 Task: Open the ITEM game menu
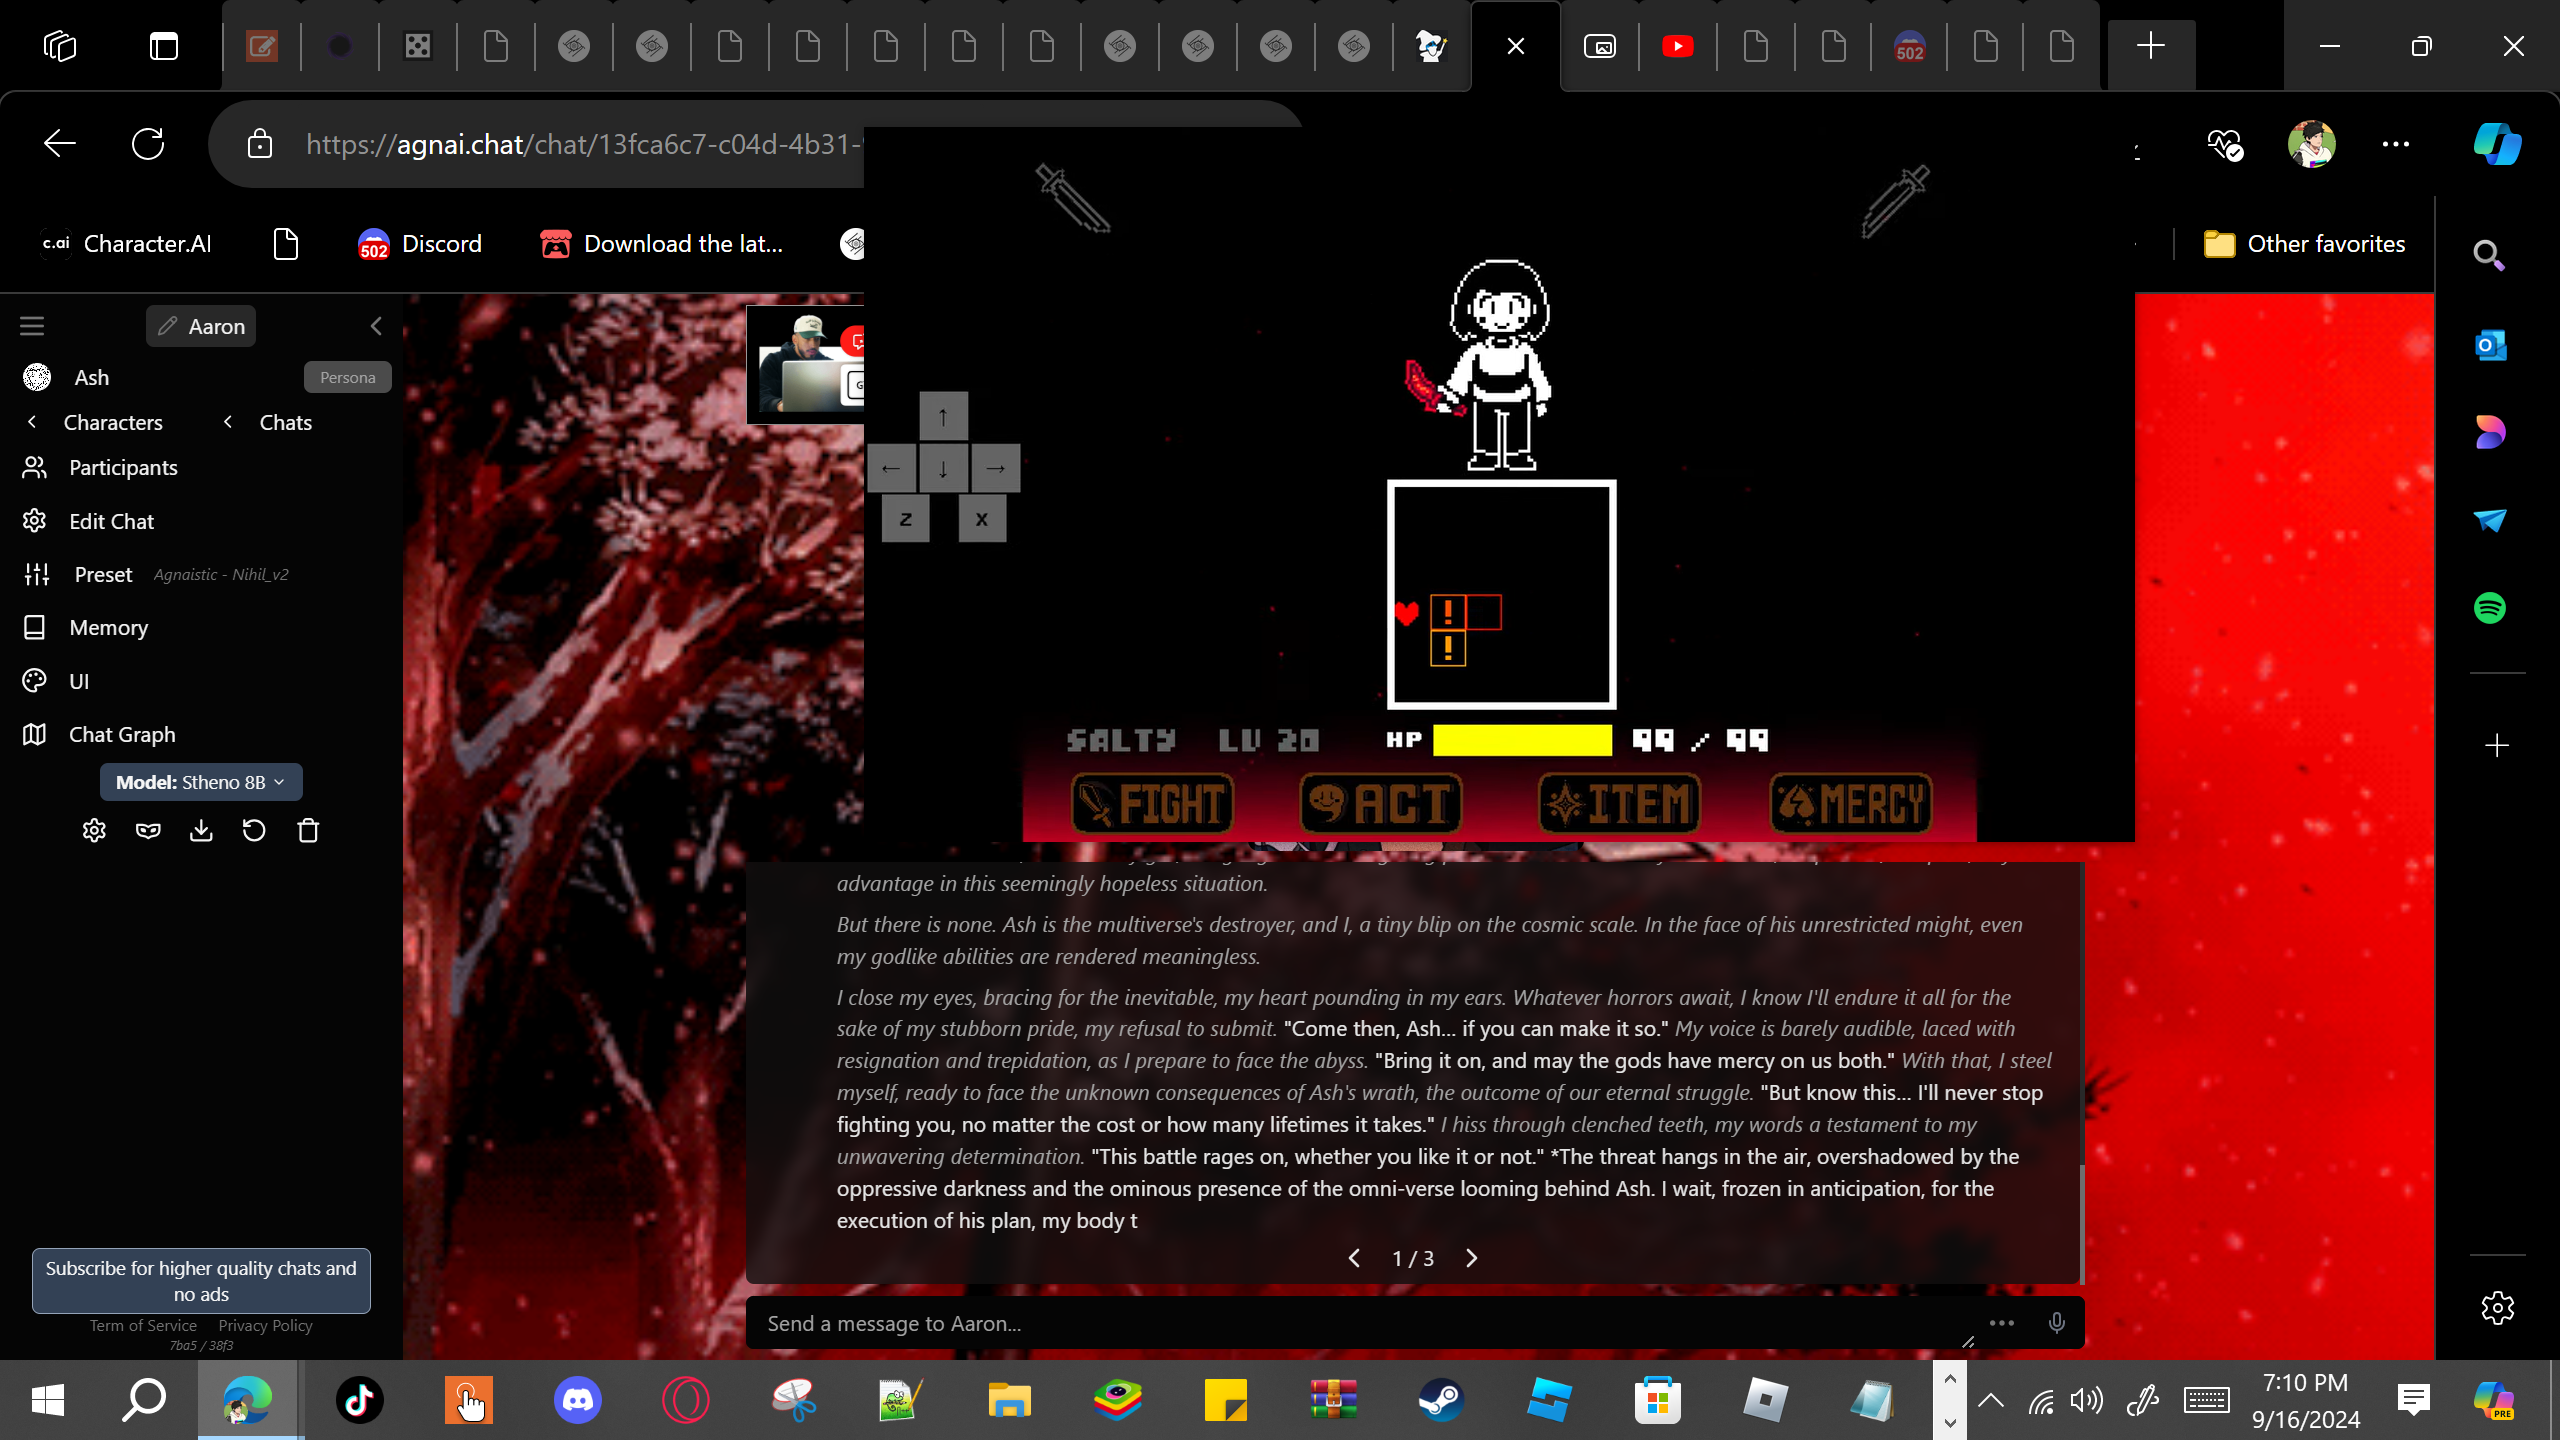point(1619,803)
